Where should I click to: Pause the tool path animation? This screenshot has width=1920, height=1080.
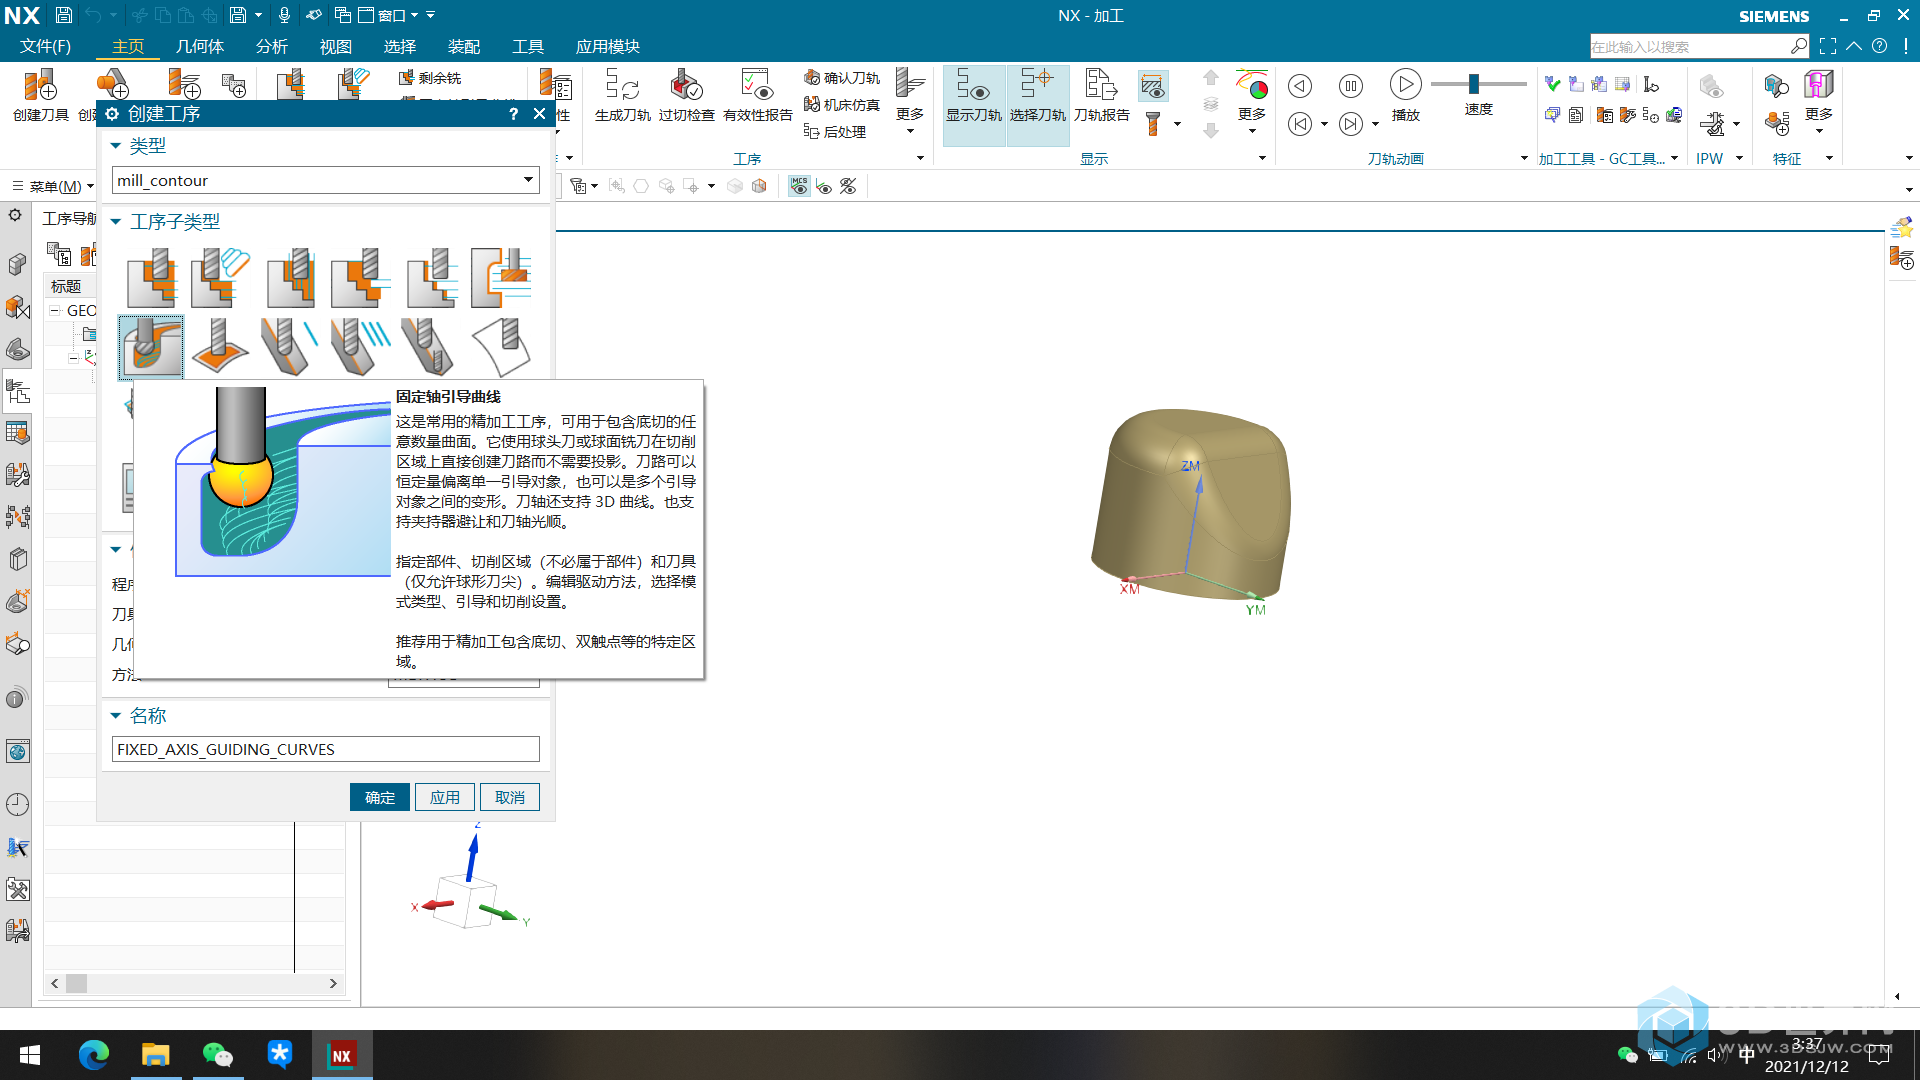1351,86
